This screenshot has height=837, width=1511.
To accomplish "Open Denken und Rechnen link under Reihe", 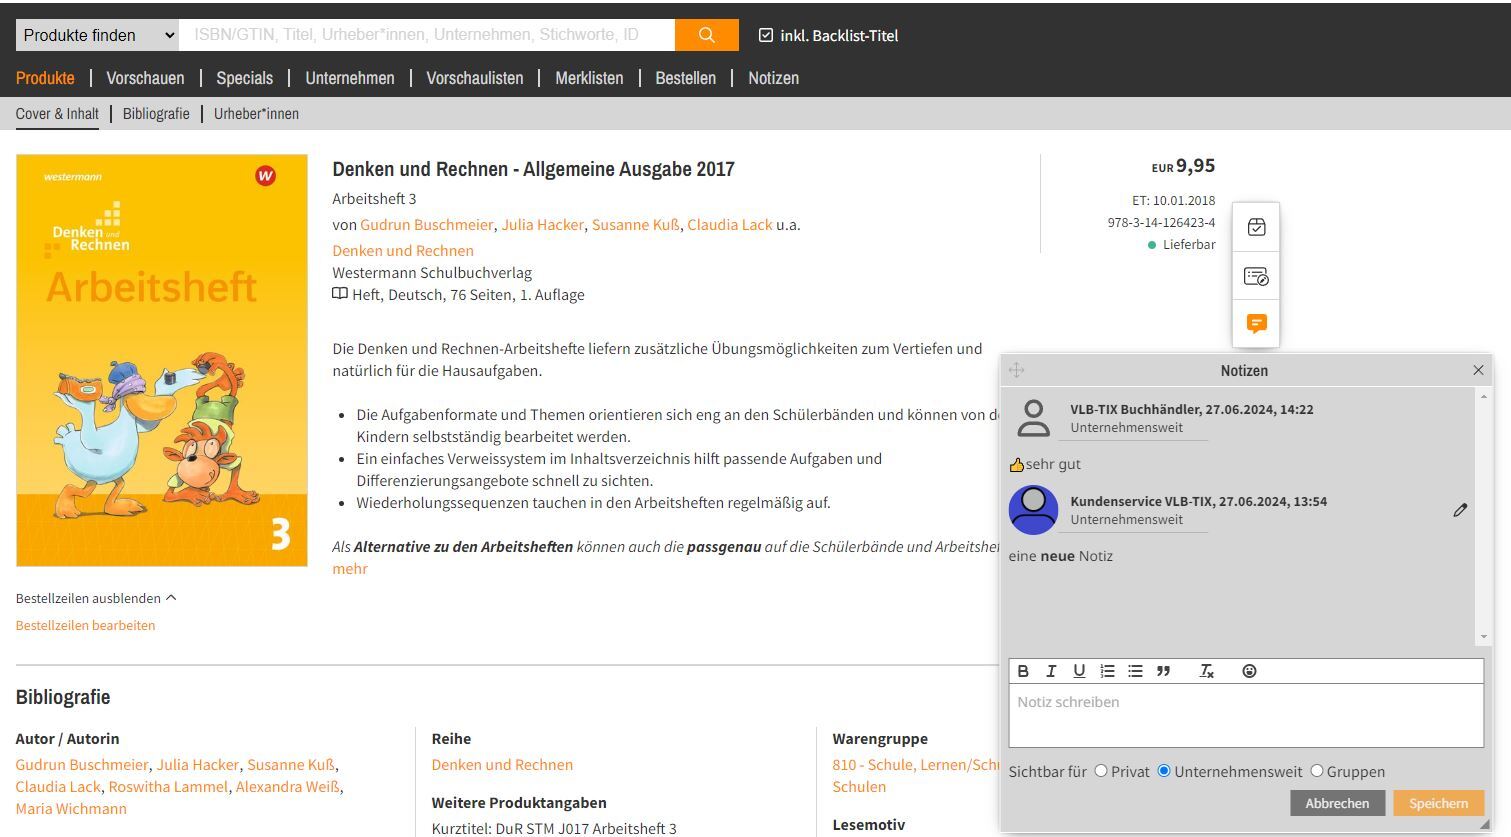I will 502,765.
